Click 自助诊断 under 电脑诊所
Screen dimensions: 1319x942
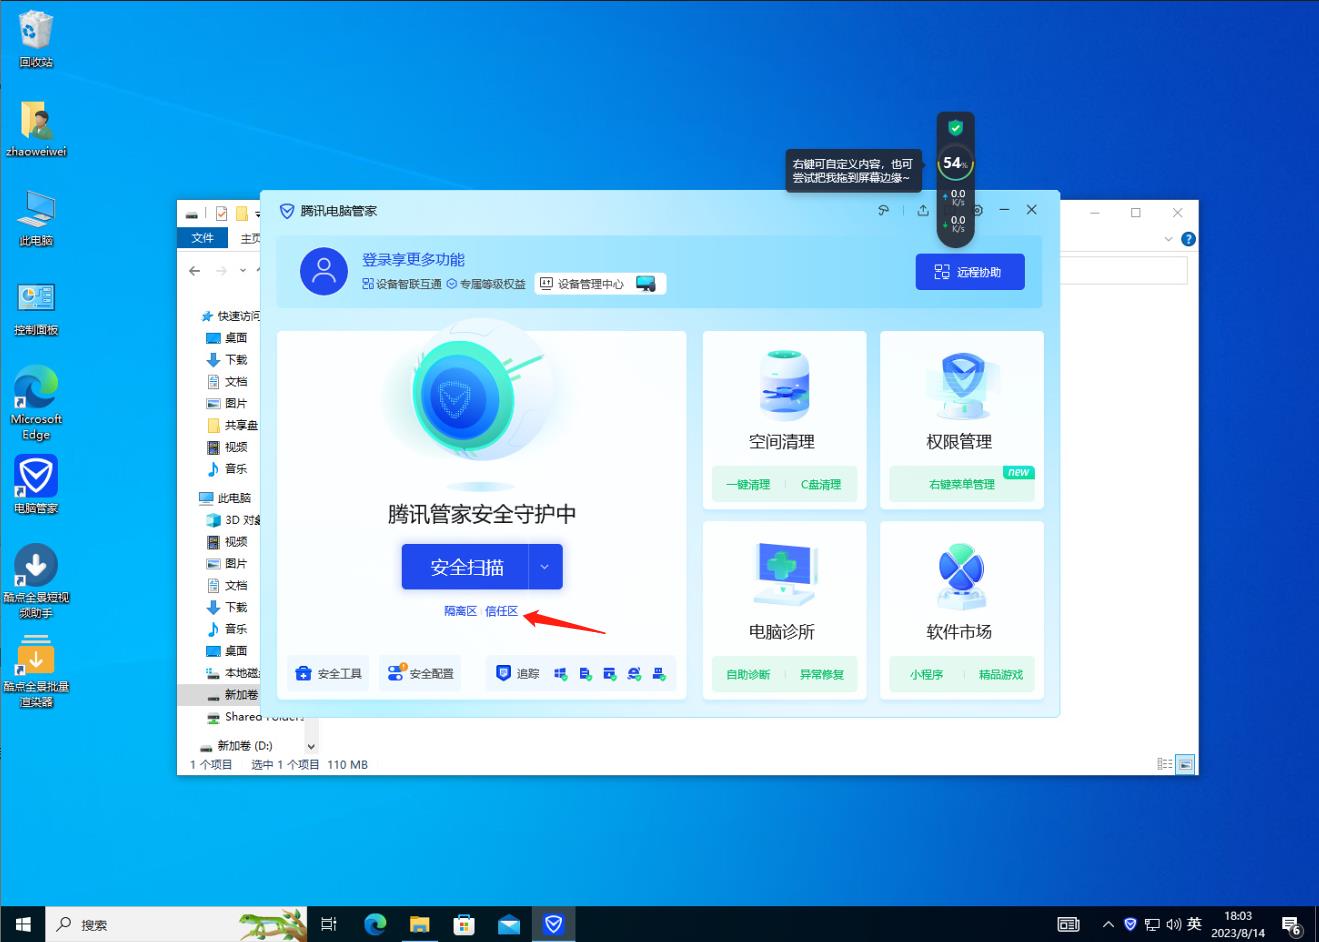[748, 674]
